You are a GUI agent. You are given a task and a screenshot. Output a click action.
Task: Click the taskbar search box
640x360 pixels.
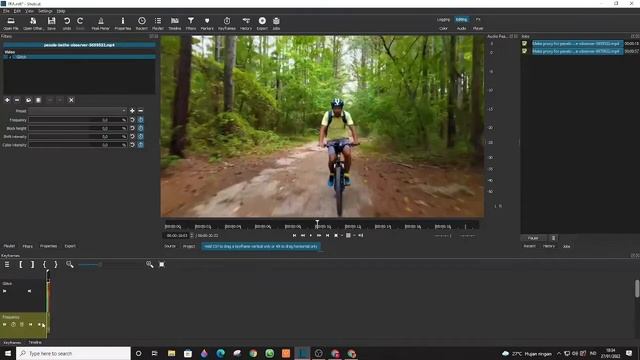coord(73,353)
